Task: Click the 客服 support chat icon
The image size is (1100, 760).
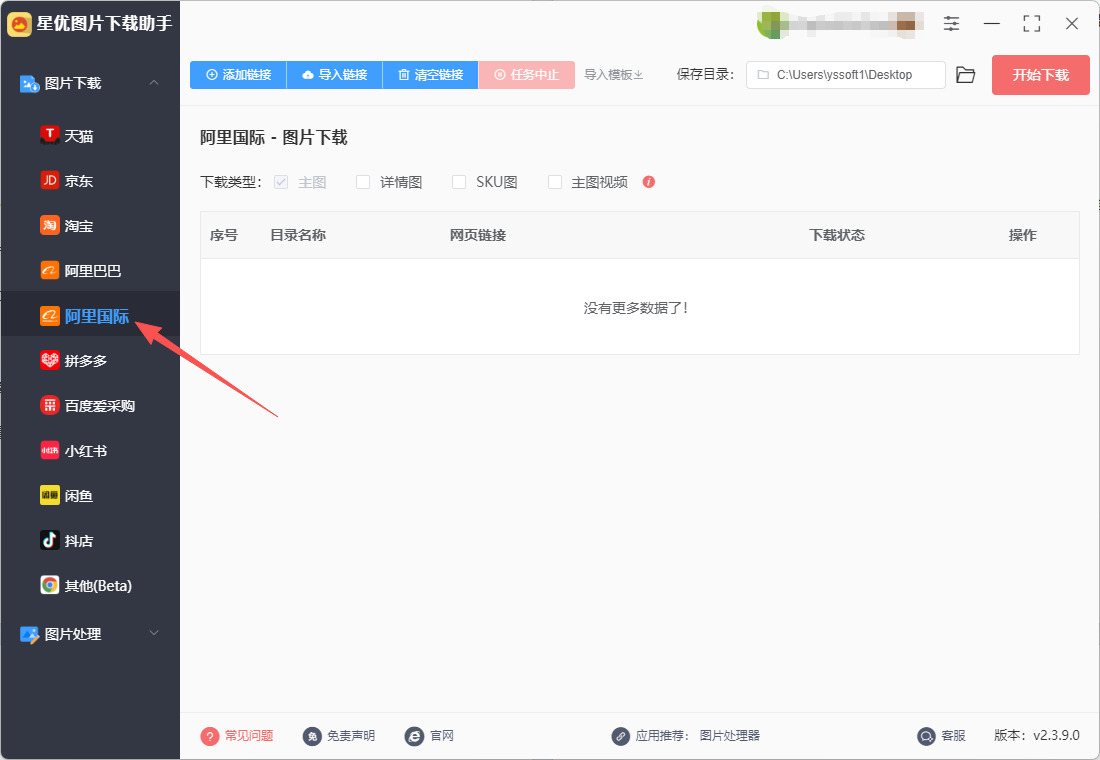Action: point(927,736)
